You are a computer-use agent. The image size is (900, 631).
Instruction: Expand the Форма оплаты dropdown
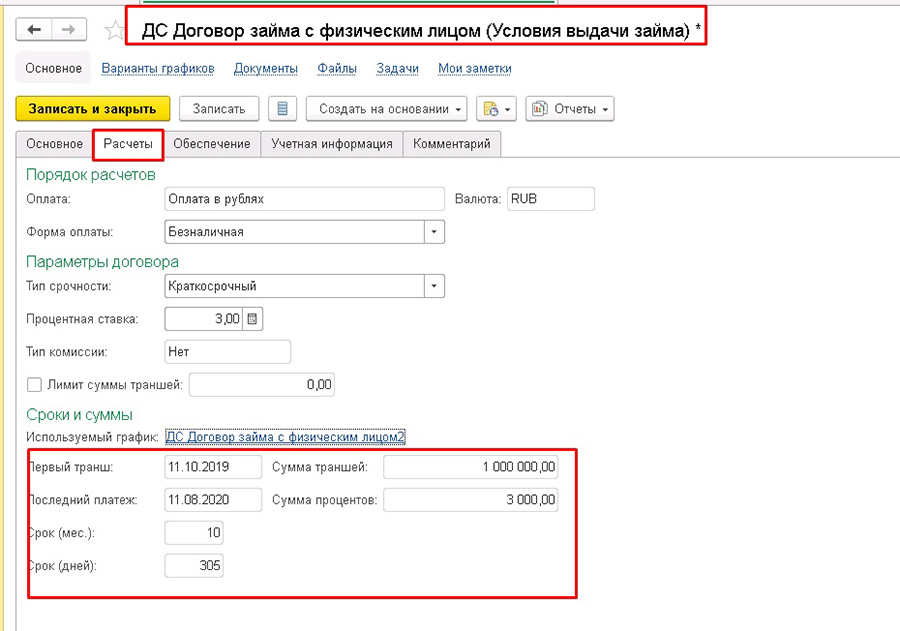(x=434, y=231)
